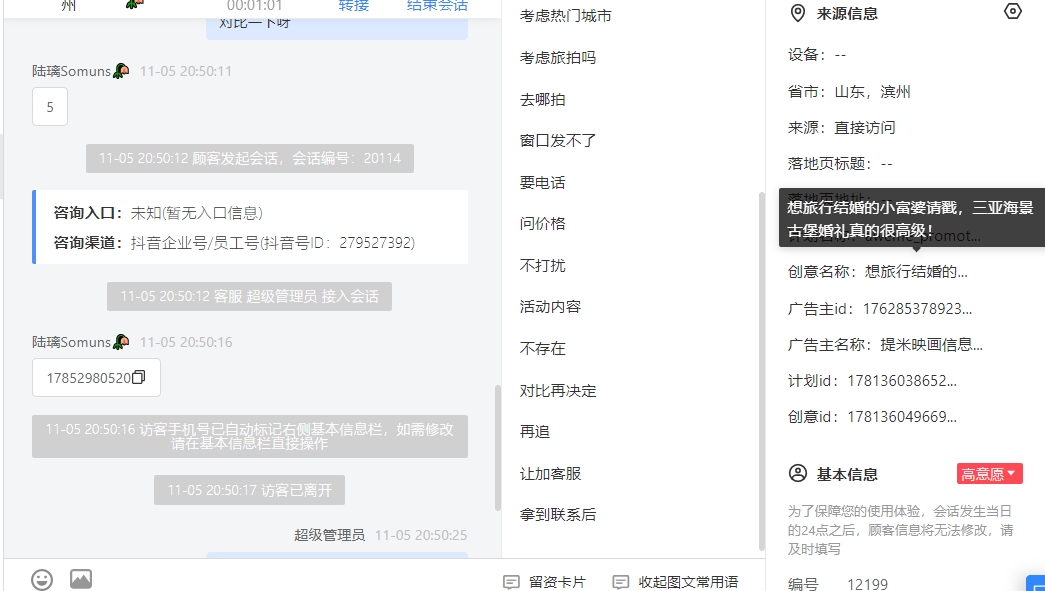Click the 超级管理员 sender label
Screen dimensions: 1045x591
click(329, 535)
